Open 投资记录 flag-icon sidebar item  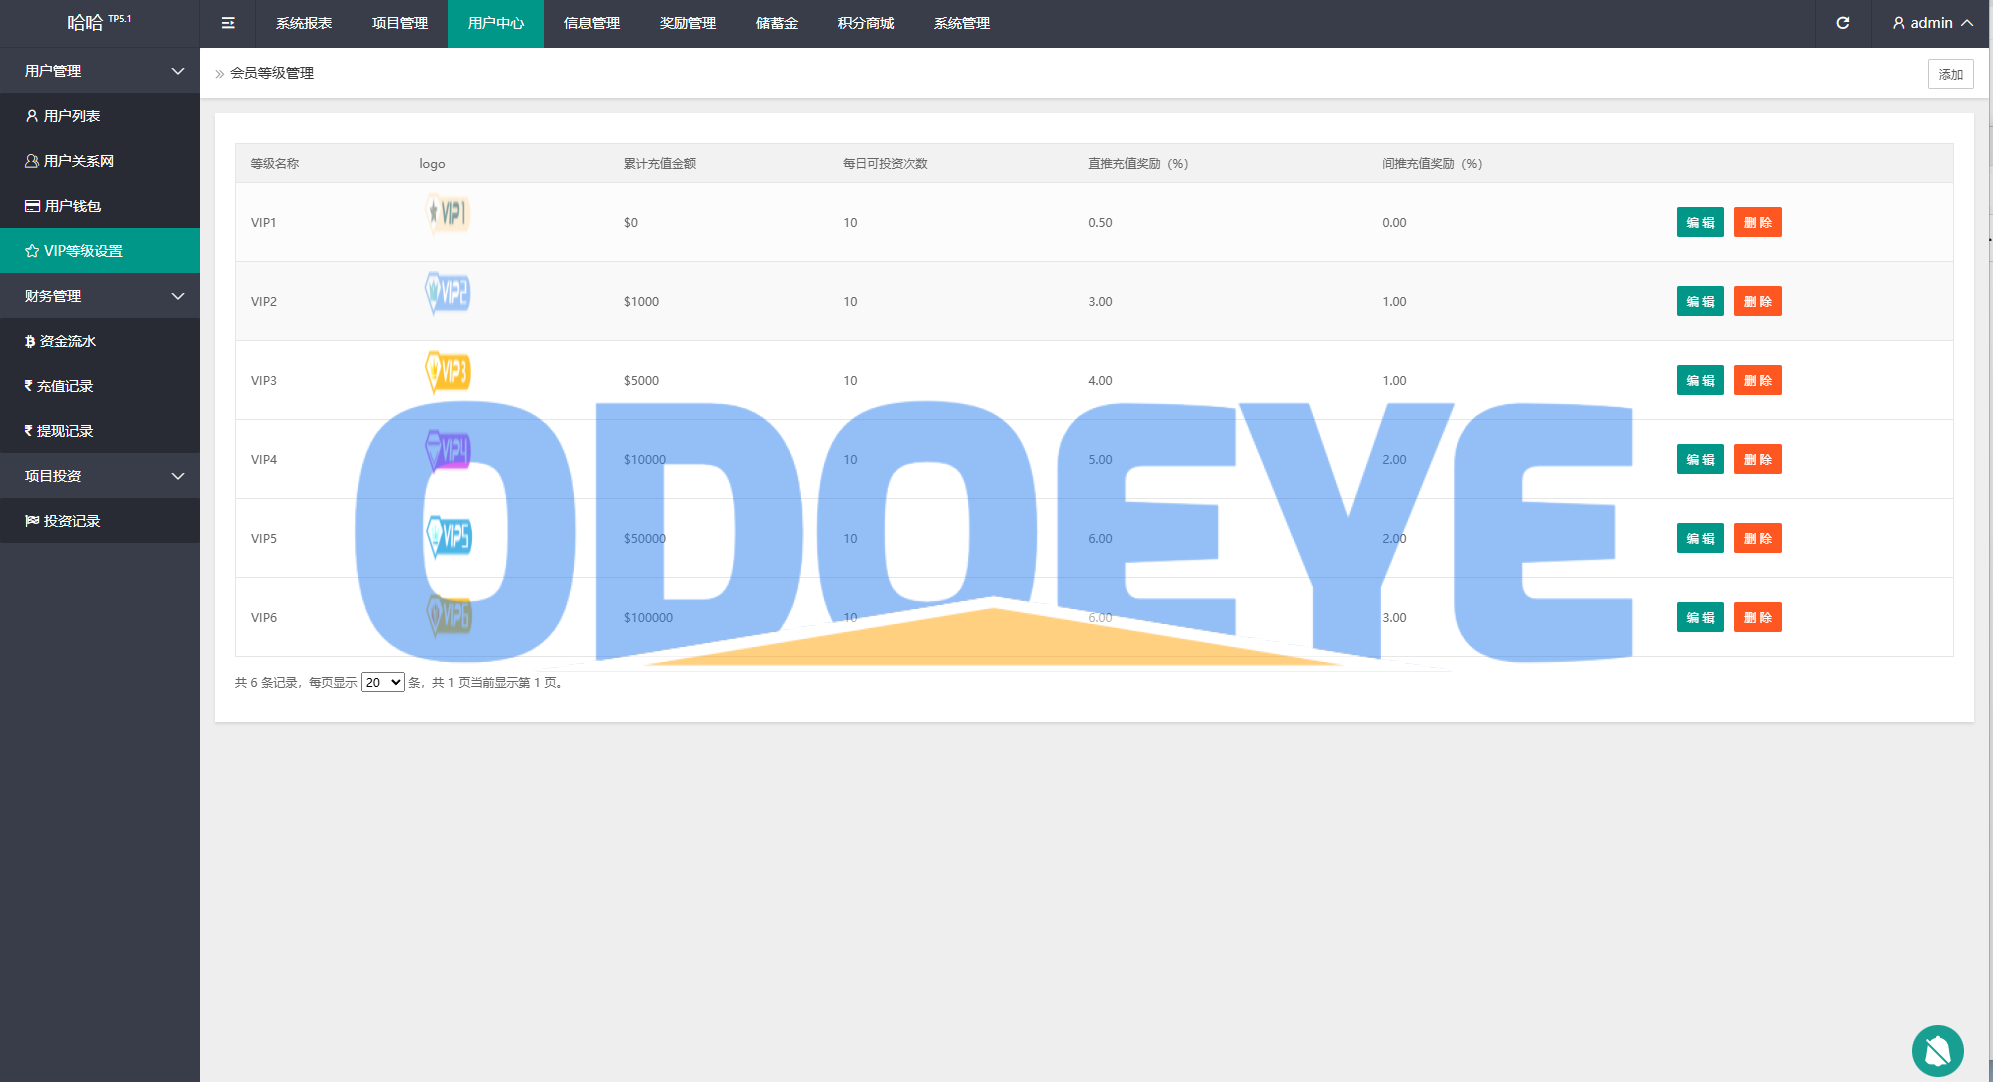click(71, 521)
